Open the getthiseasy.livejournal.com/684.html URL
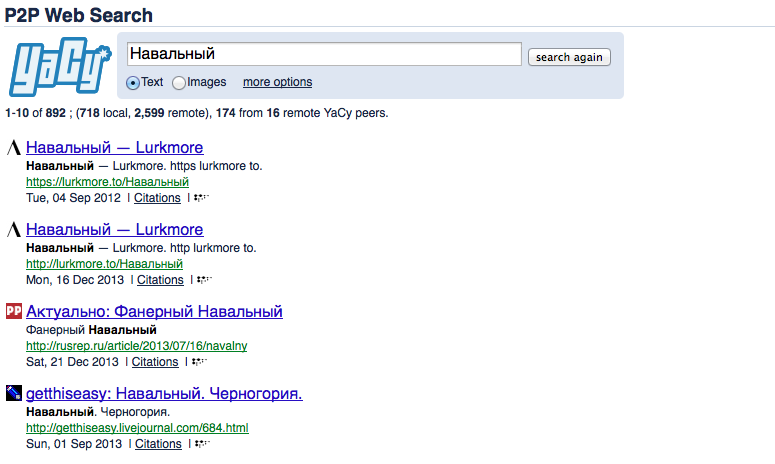This screenshot has height=464, width=775. tap(137, 428)
